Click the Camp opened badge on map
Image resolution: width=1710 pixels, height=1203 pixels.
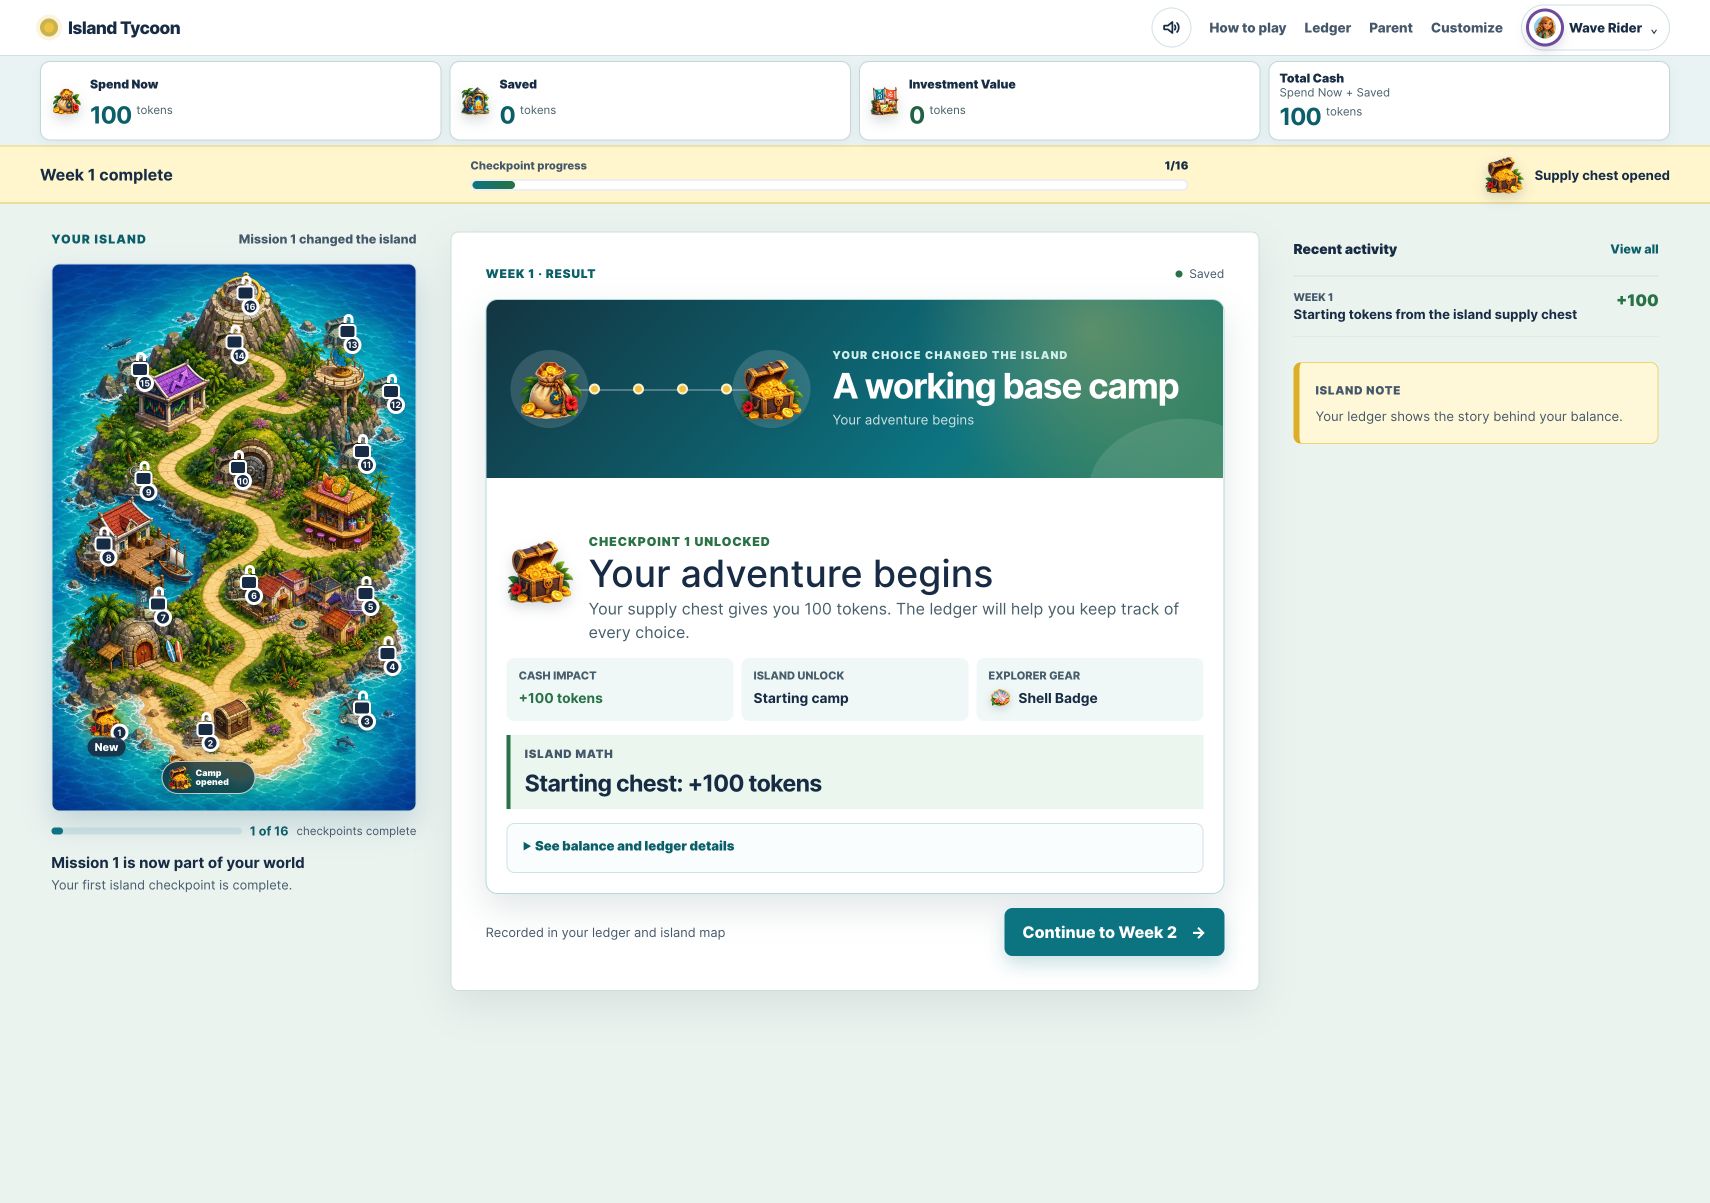point(208,777)
